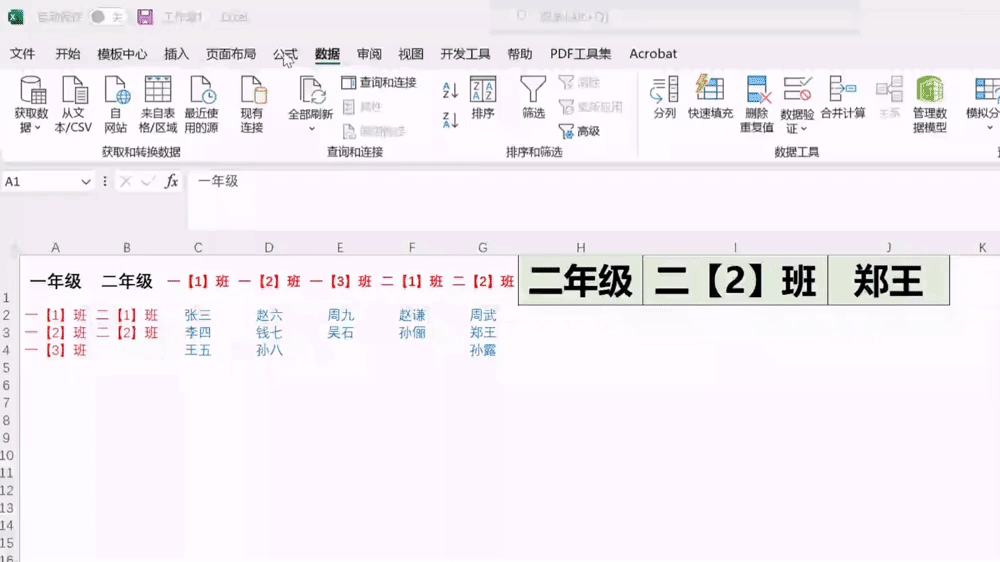
Task: Click cell D3 with 钱七
Action: [269, 333]
